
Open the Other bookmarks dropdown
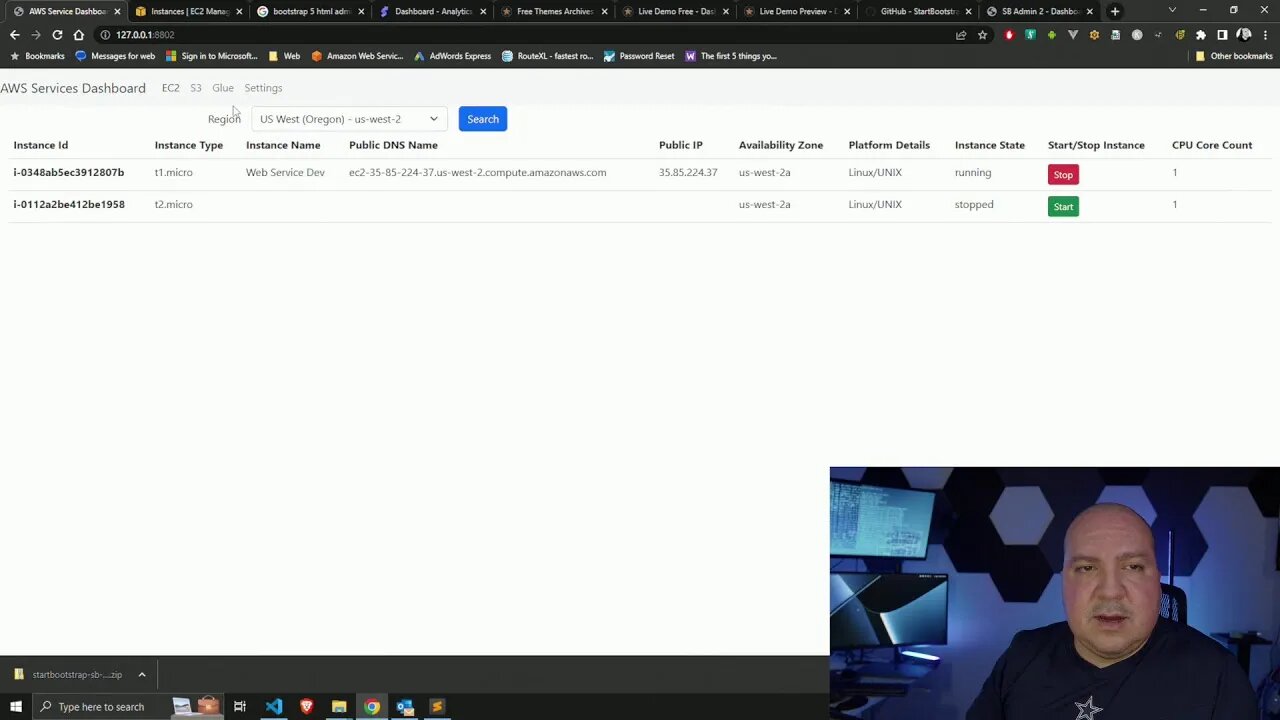coord(1235,56)
